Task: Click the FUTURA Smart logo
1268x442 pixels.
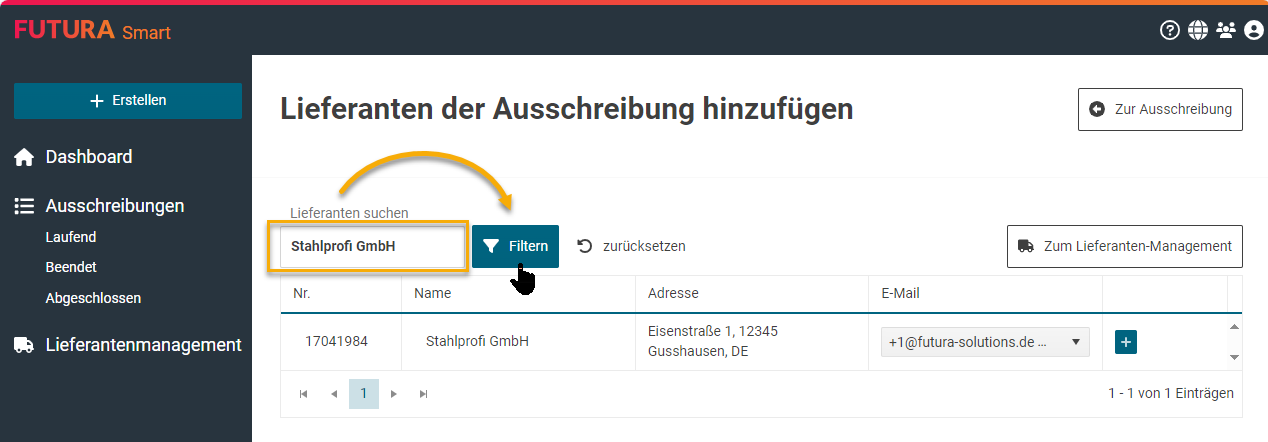Action: (x=92, y=31)
